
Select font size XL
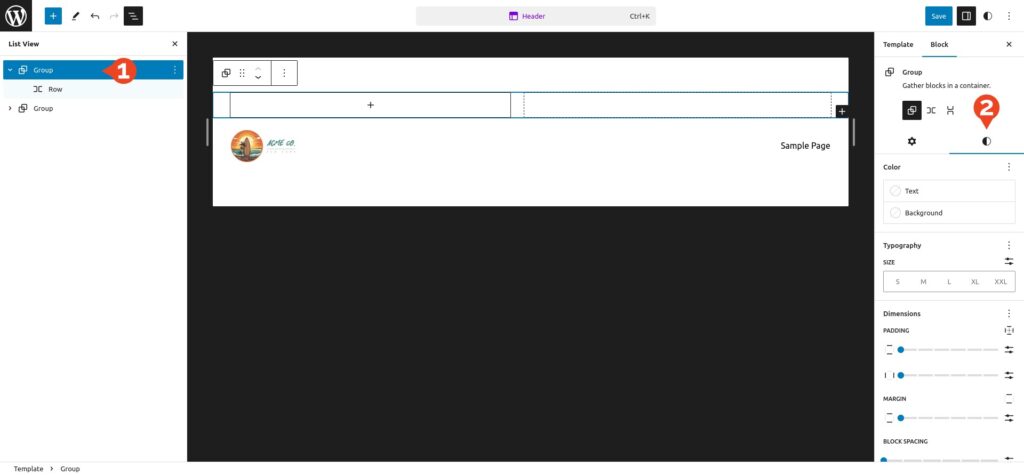coord(974,282)
